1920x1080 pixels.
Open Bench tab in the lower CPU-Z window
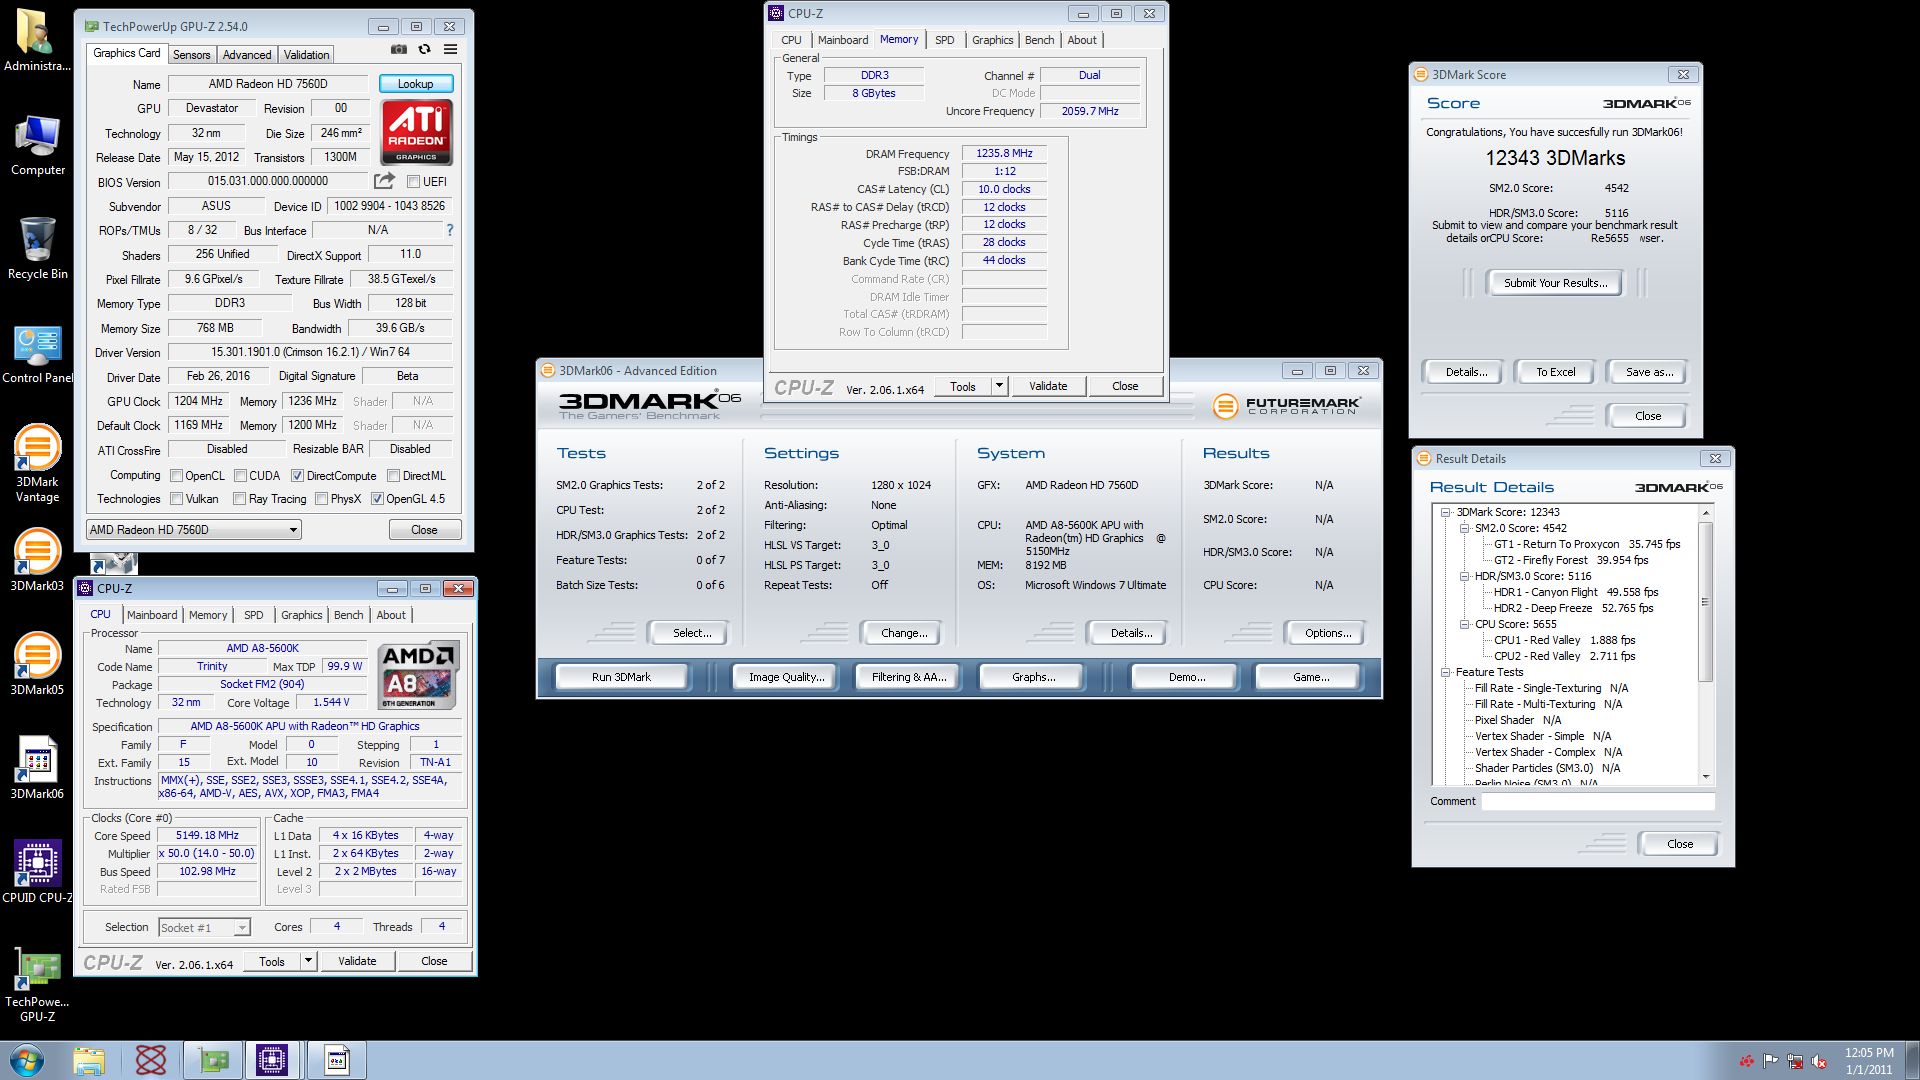pyautogui.click(x=348, y=615)
